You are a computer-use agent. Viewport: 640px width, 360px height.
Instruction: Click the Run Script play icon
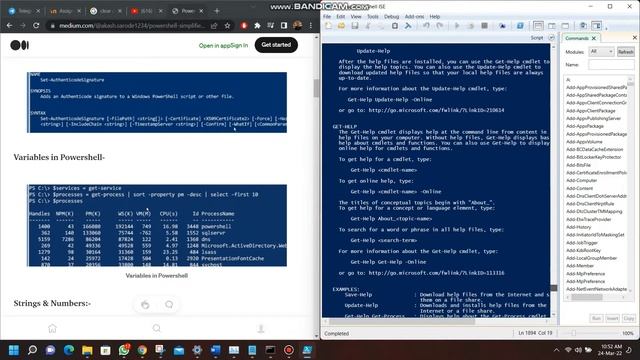pyautogui.click(x=457, y=26)
